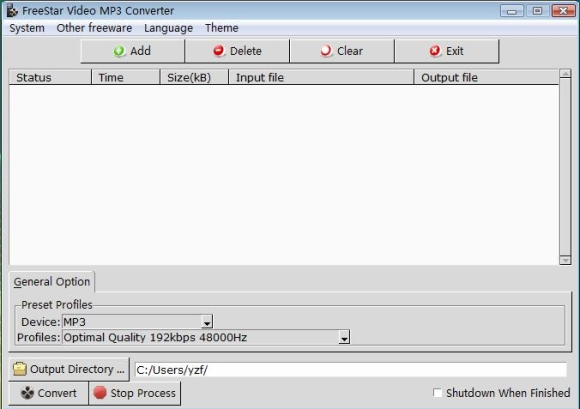Click the Output file column header

coord(486,77)
